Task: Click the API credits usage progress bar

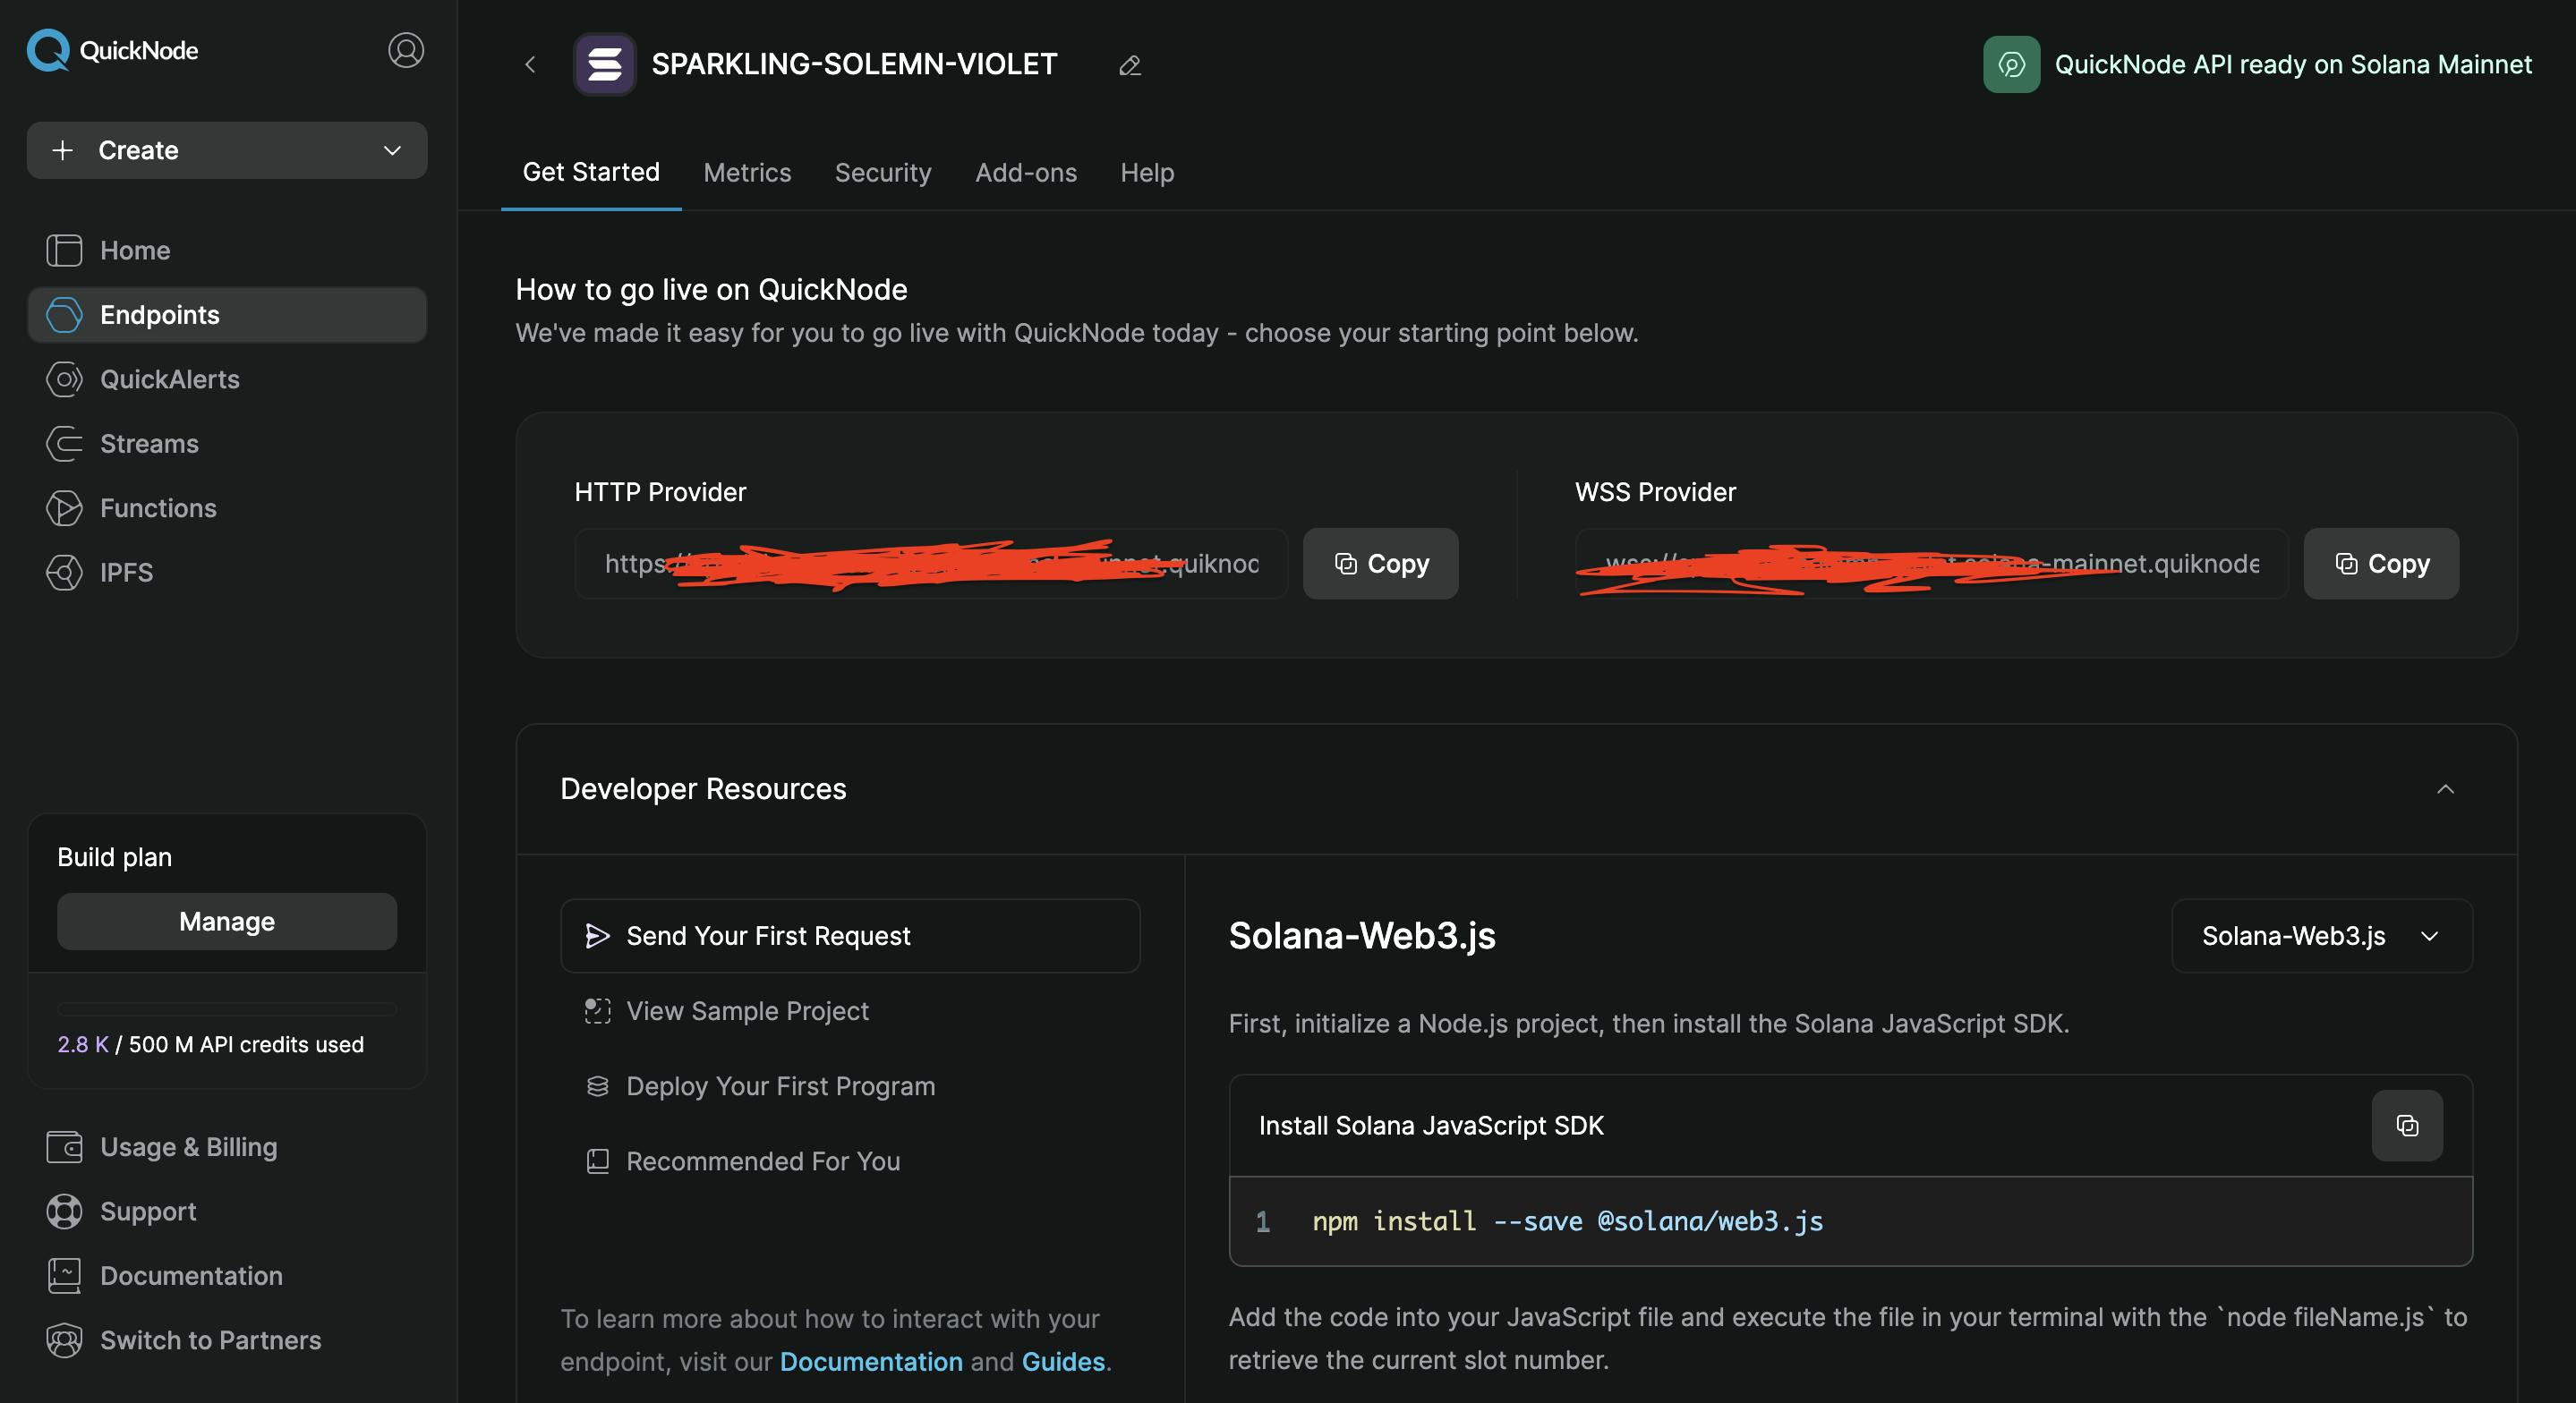Action: 227,1009
